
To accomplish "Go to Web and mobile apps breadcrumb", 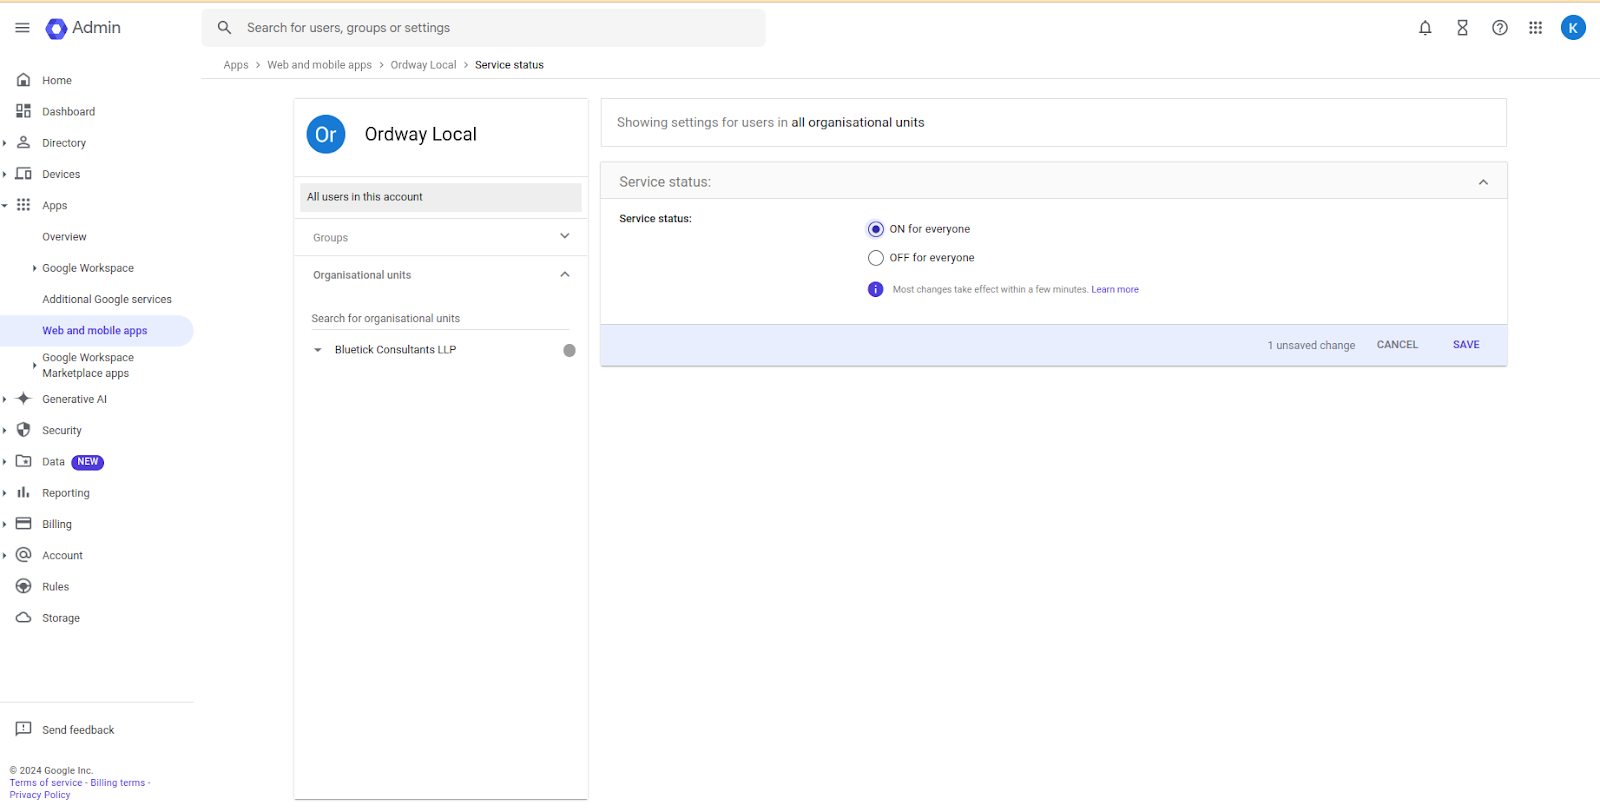I will 319,65.
